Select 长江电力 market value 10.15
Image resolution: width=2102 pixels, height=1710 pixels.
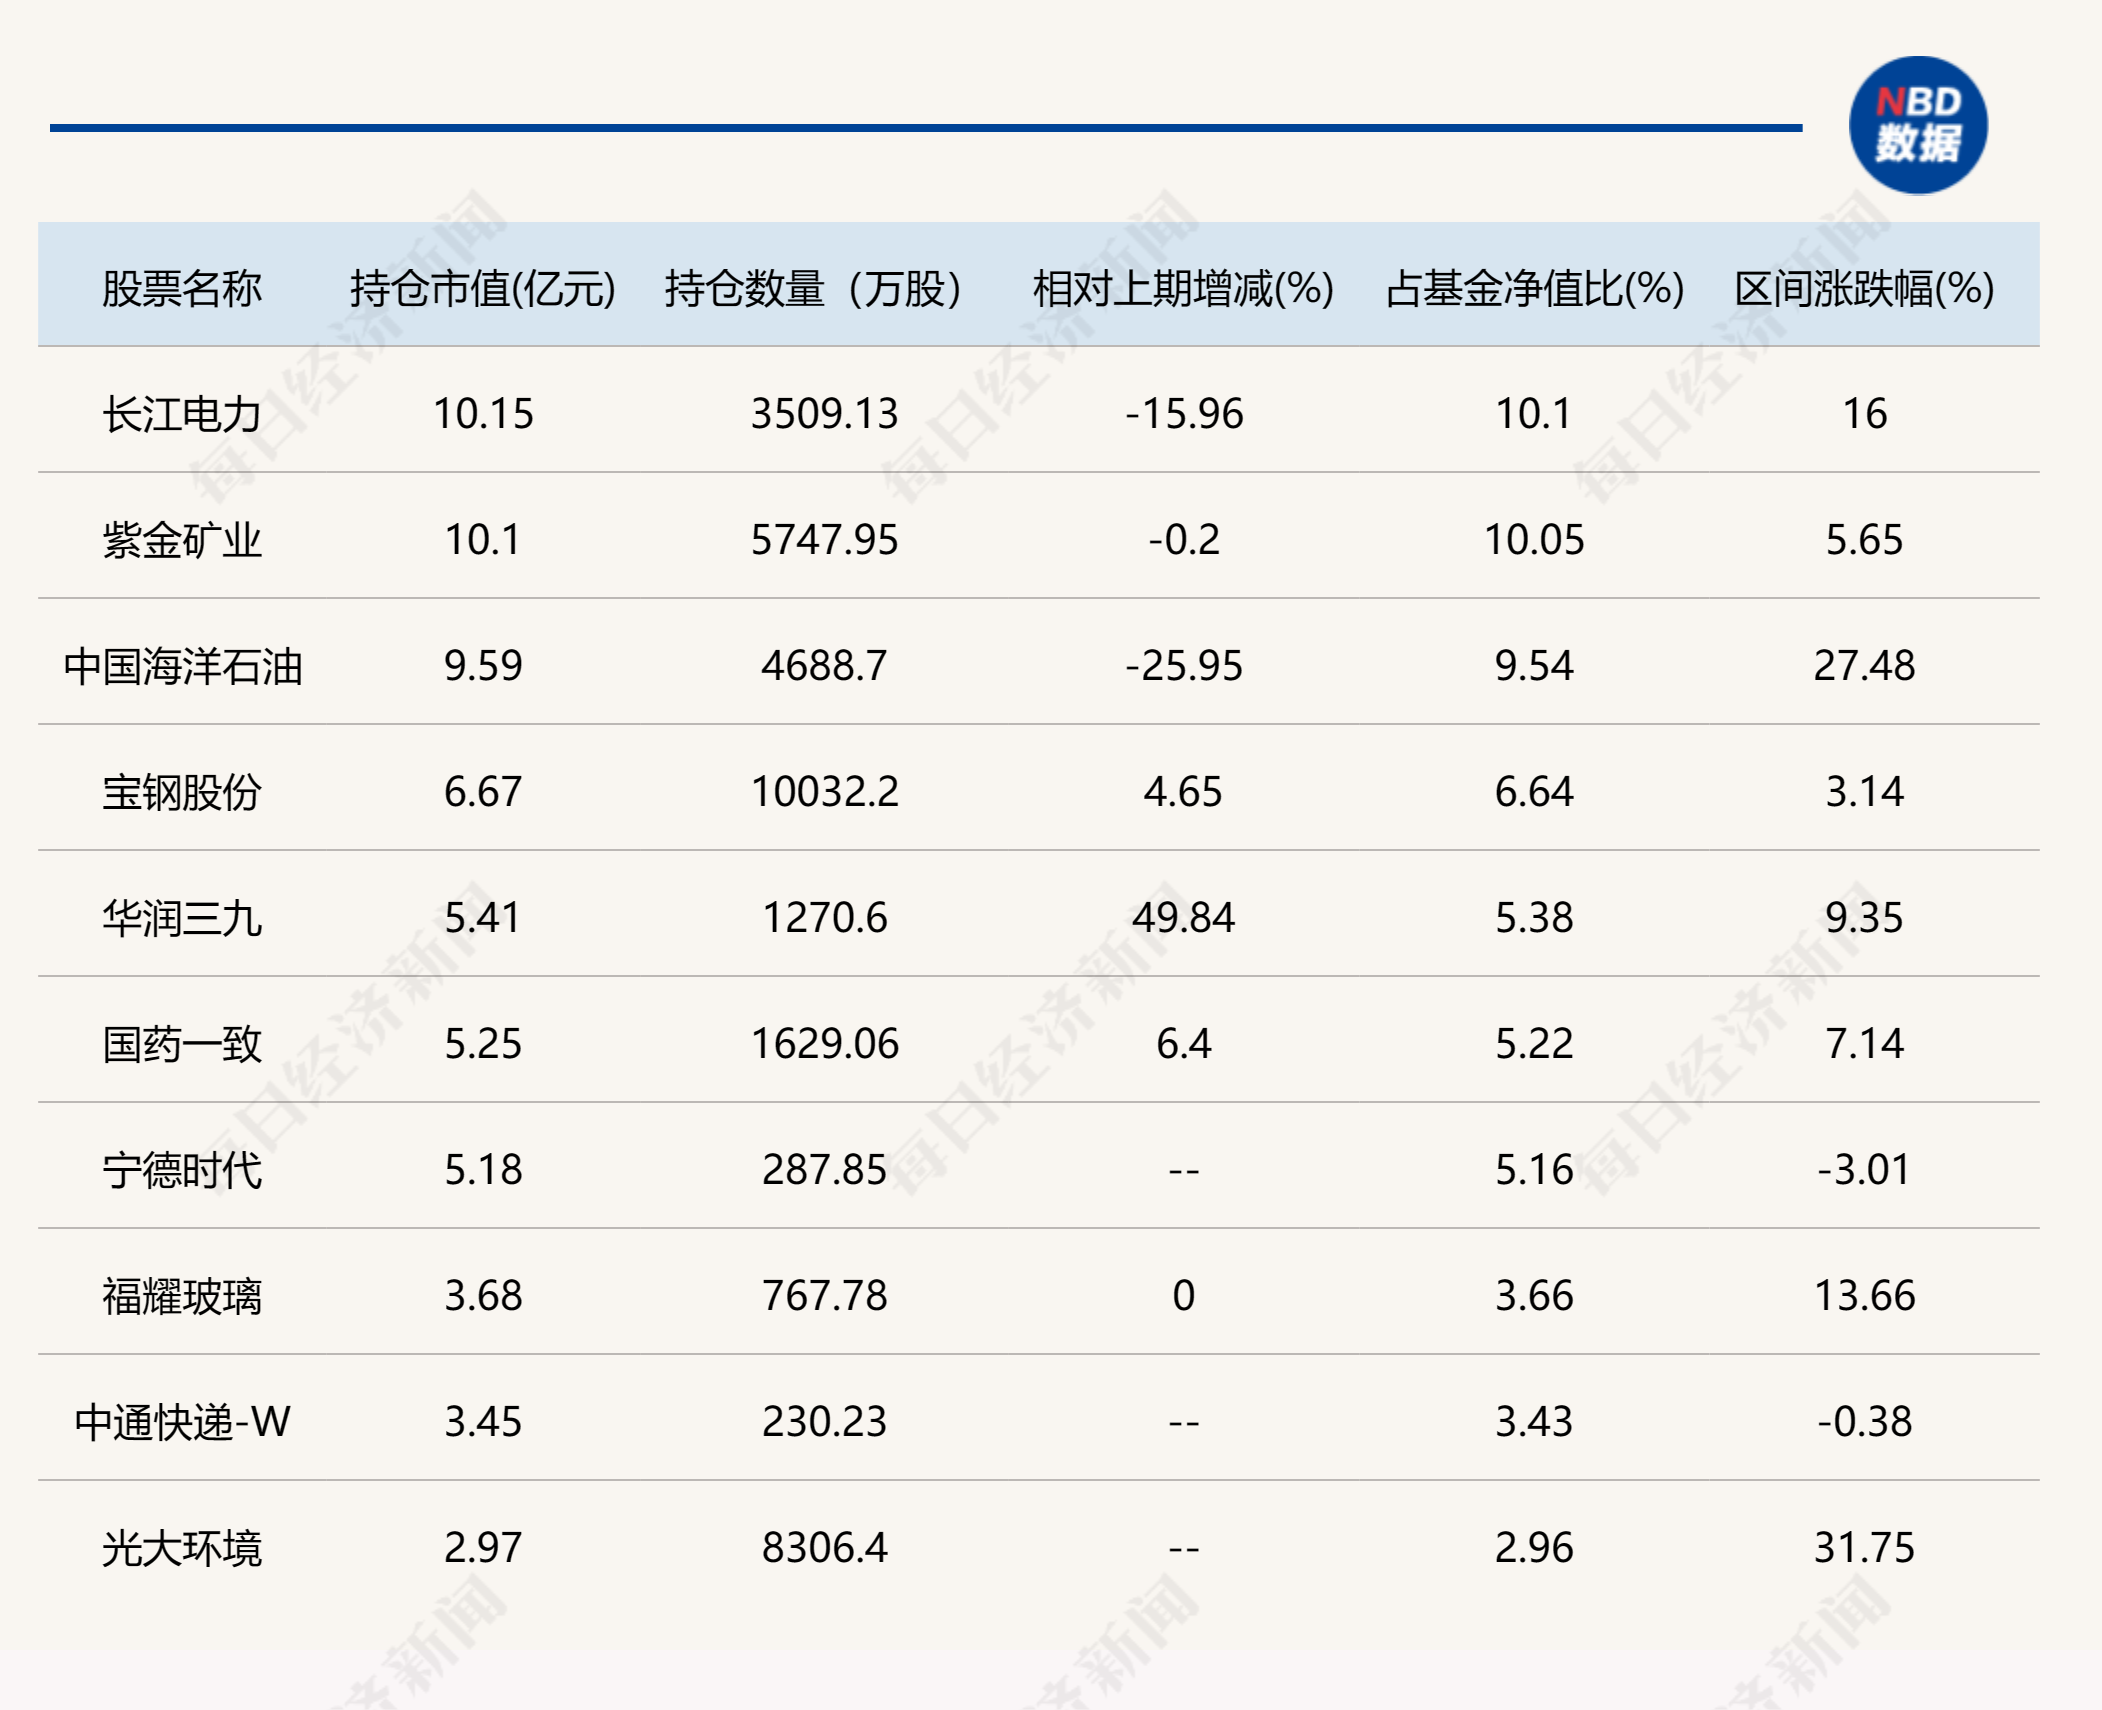(x=483, y=414)
